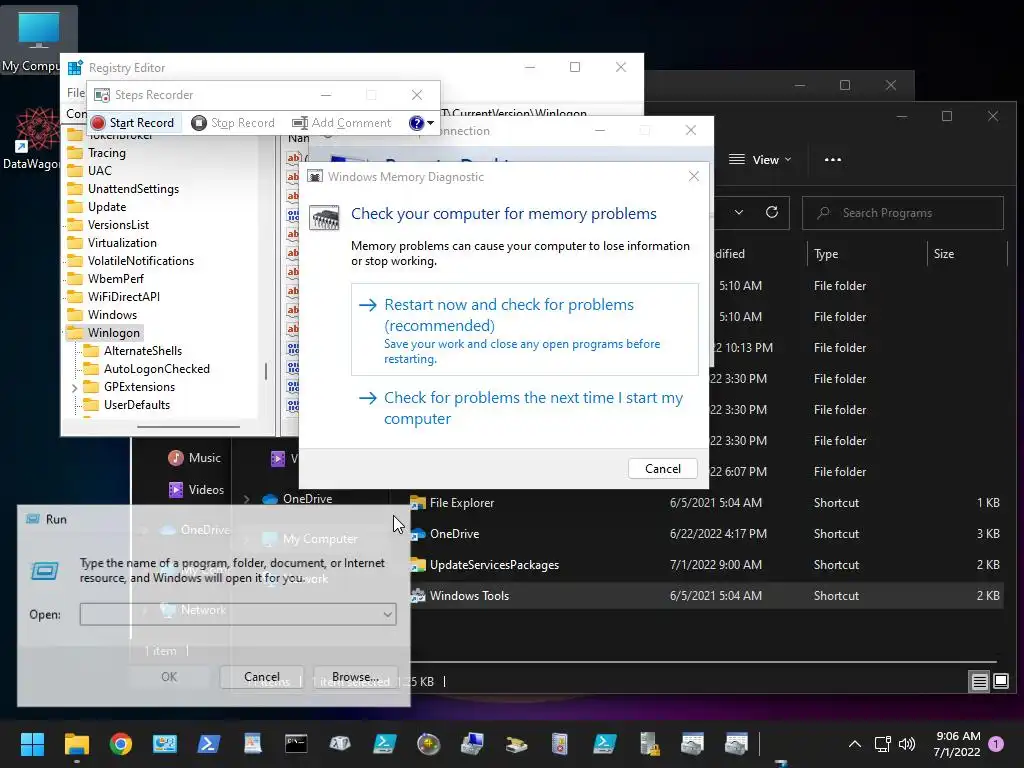Click Browse in the Run dialog
1024x768 pixels.
point(355,677)
